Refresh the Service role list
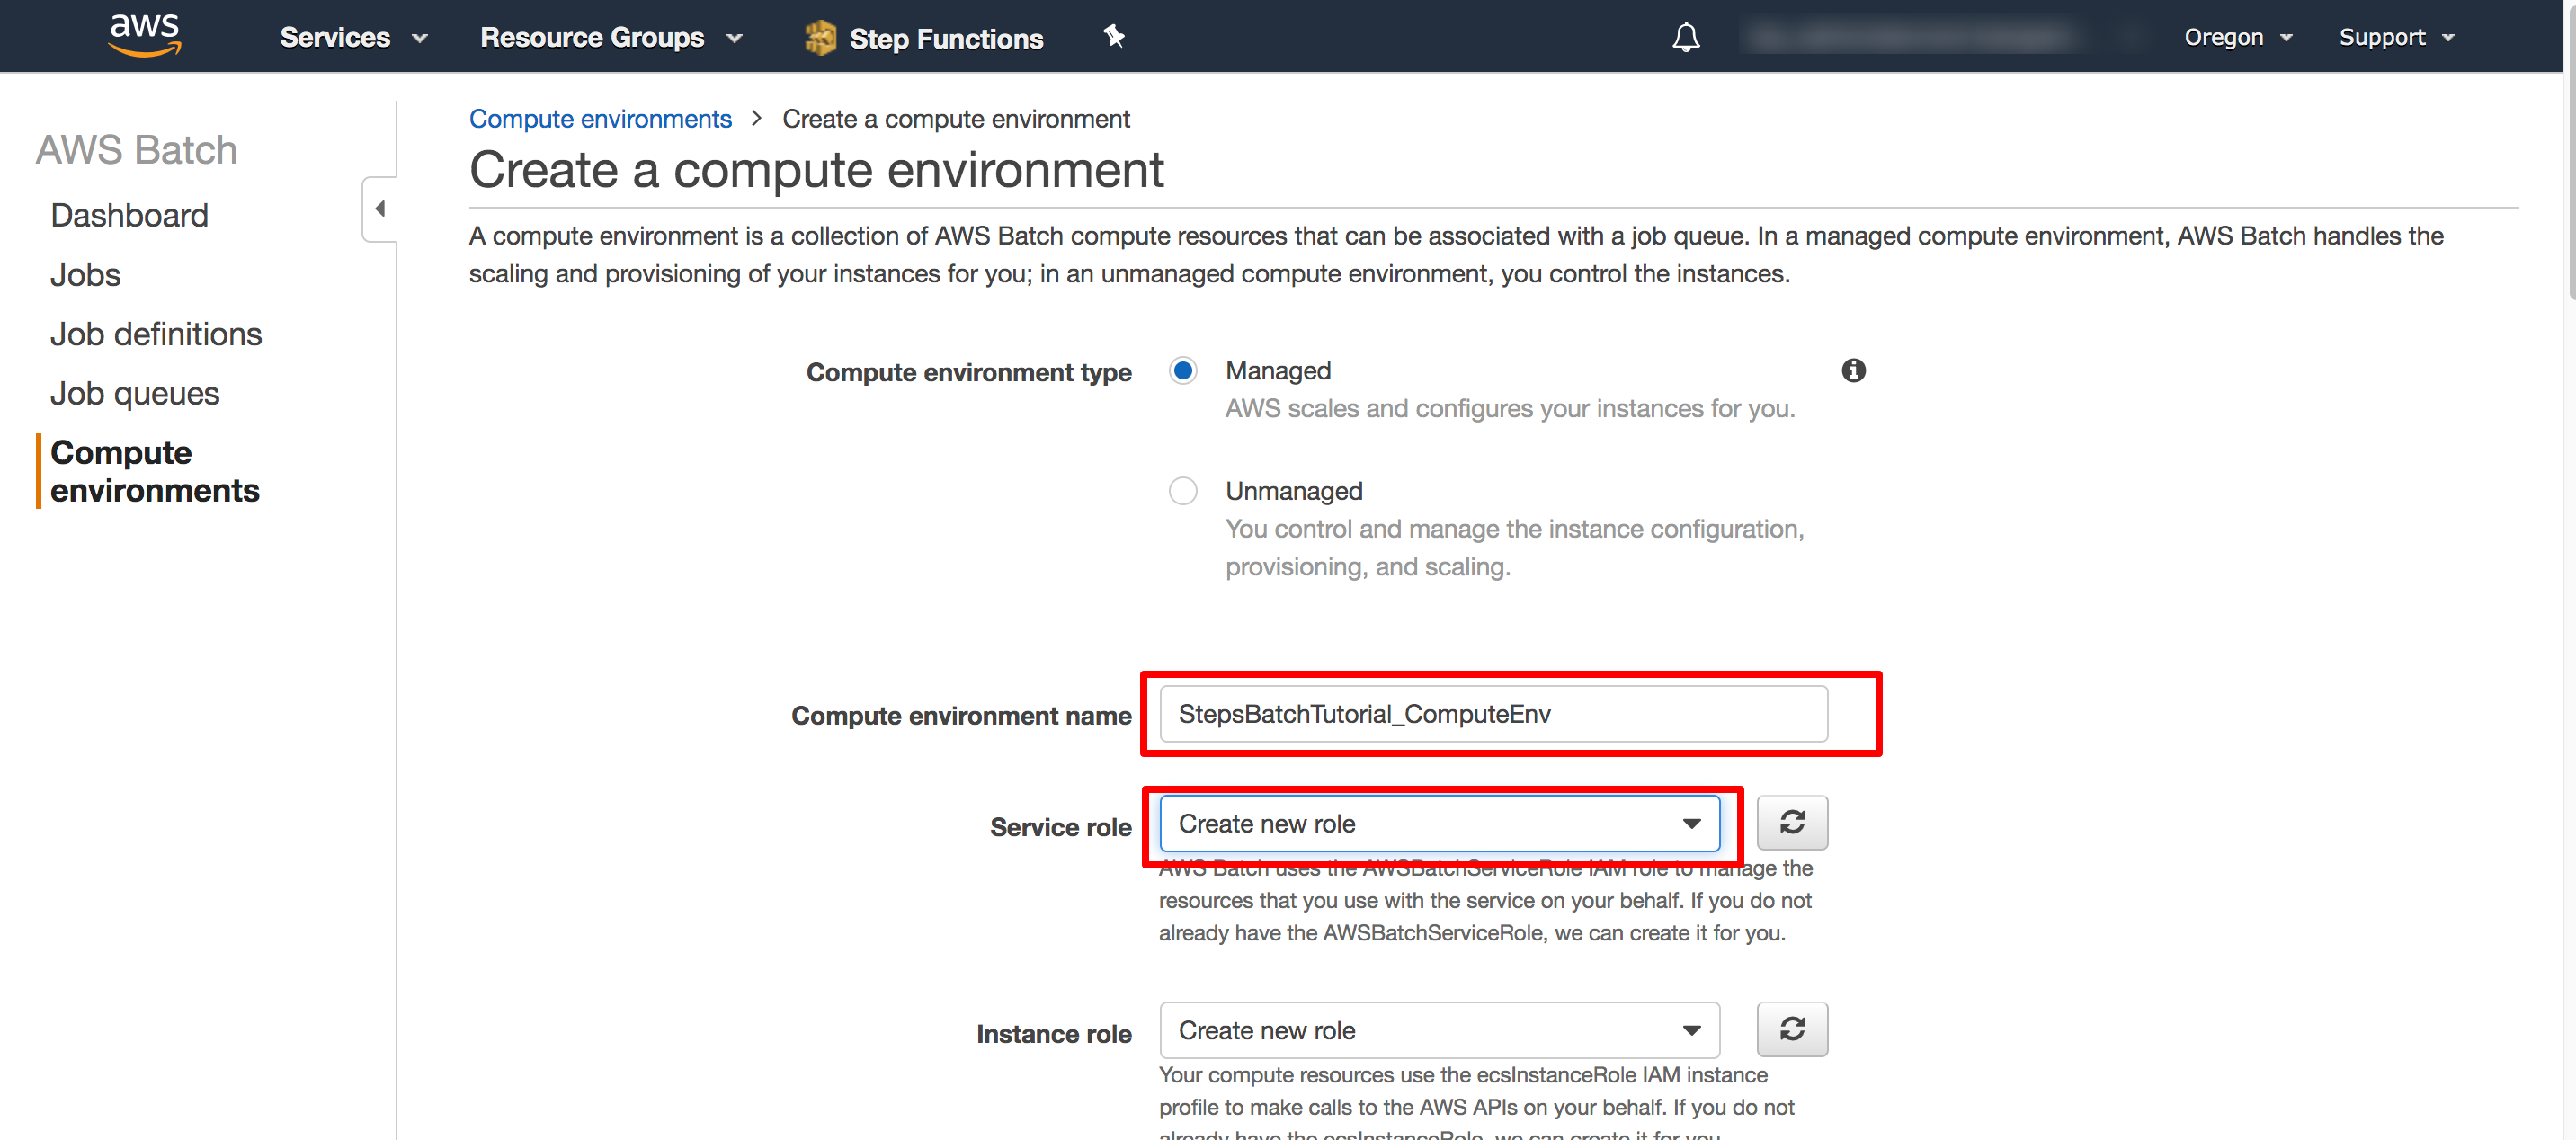This screenshot has height=1140, width=2576. tap(1792, 822)
